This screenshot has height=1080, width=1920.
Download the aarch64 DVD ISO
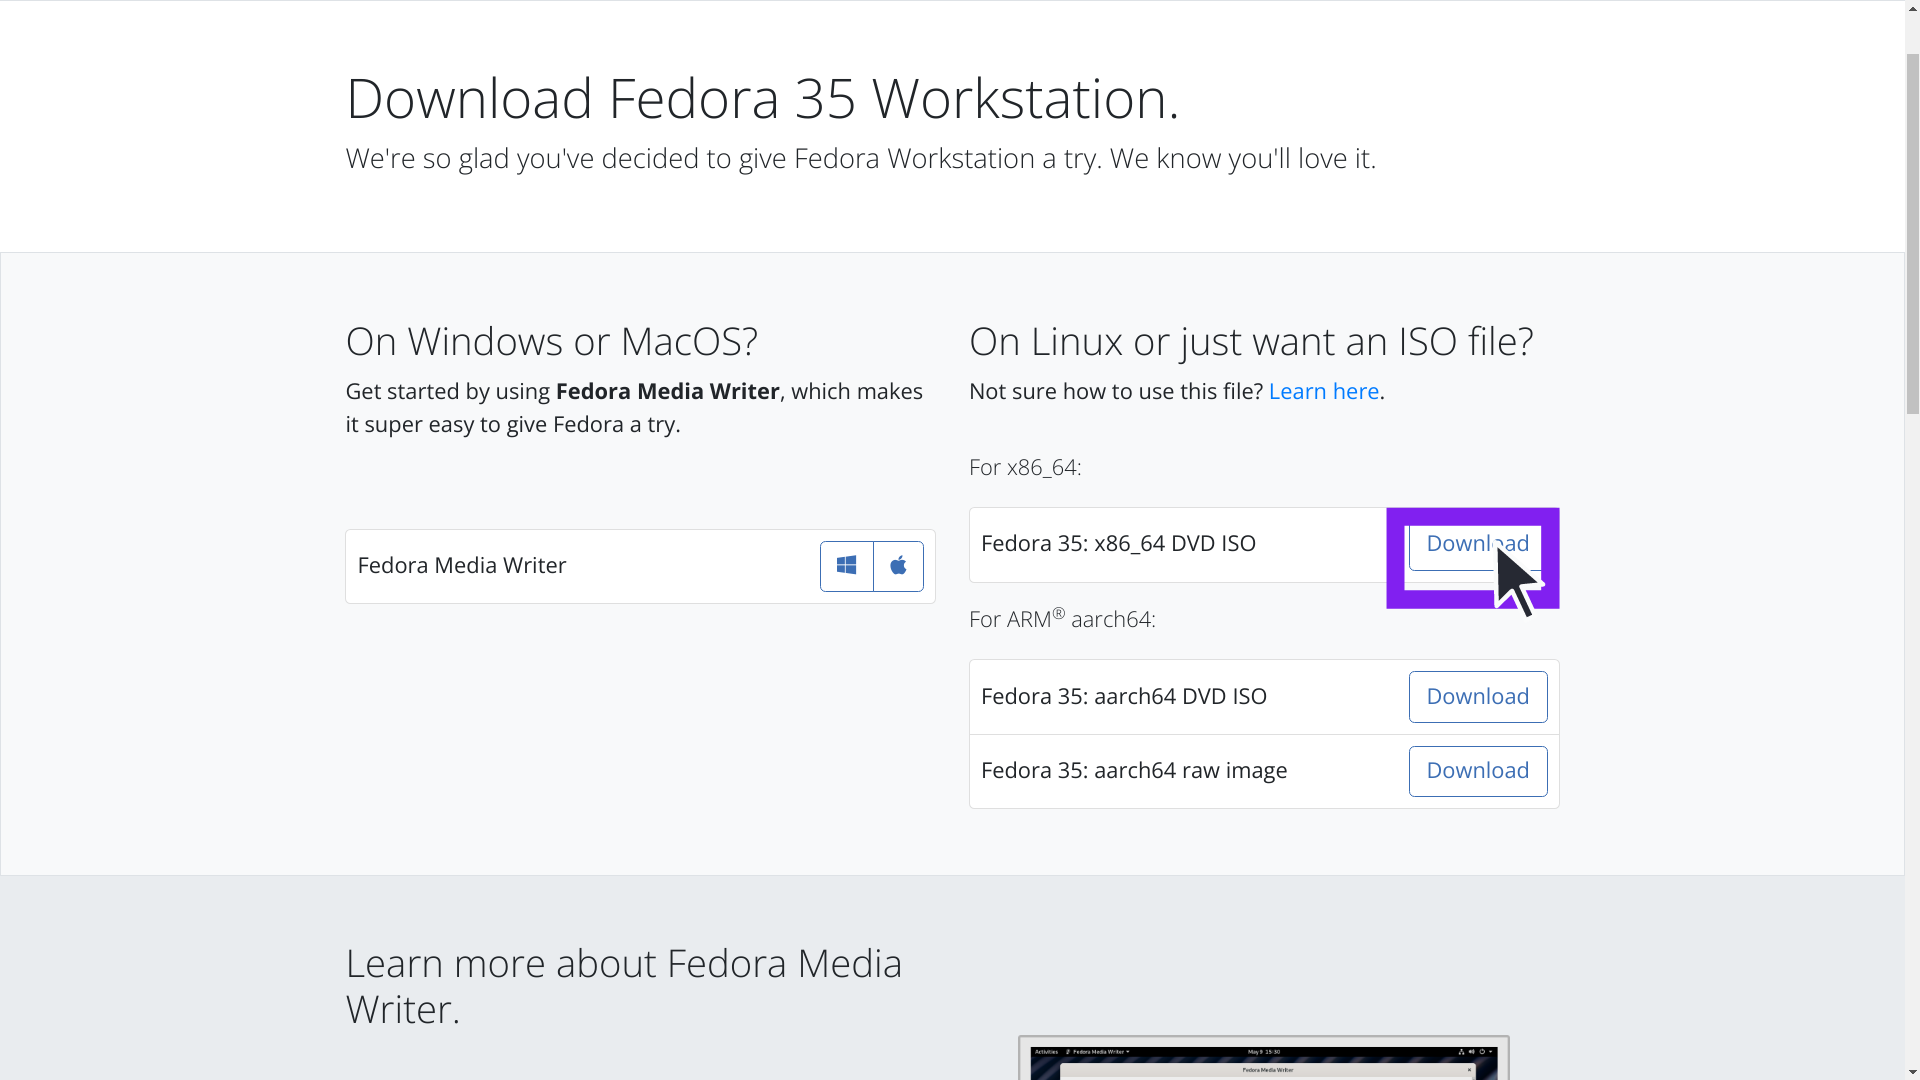point(1477,697)
